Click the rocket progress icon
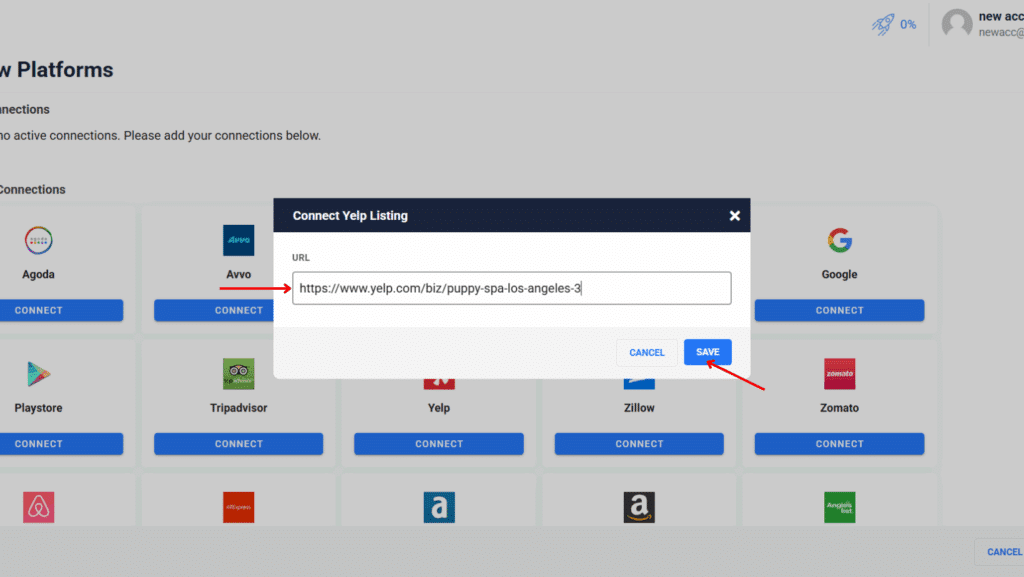Viewport: 1024px width, 577px height. pos(883,24)
